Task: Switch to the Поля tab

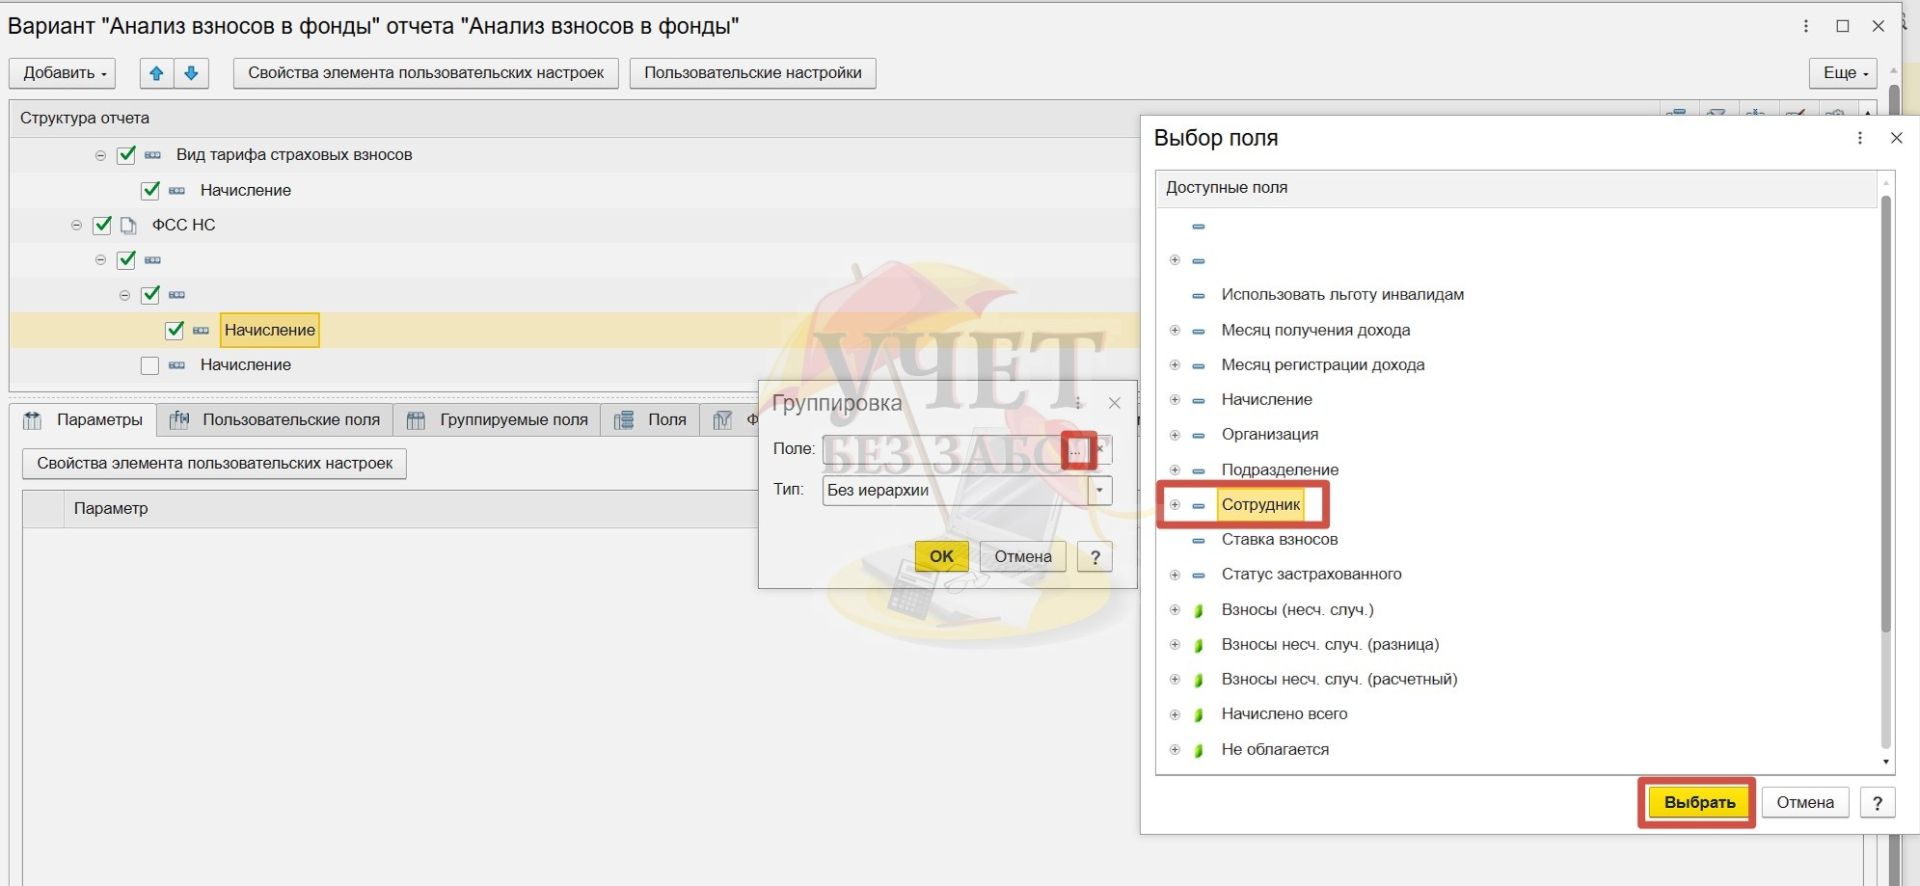Action: [650, 420]
